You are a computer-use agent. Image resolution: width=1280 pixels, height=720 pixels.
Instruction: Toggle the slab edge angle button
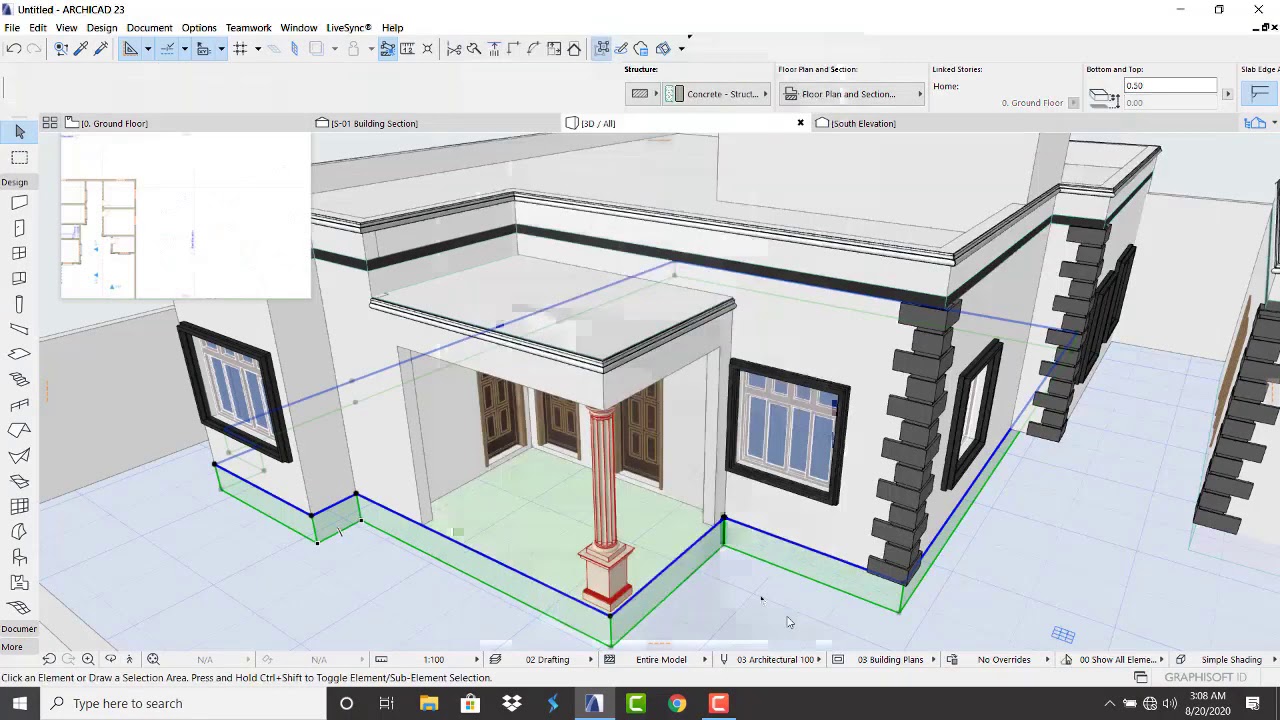coord(1259,94)
